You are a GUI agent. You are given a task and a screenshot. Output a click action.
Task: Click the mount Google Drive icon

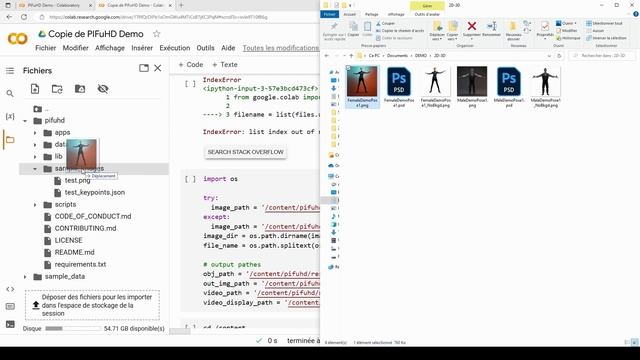click(80, 89)
